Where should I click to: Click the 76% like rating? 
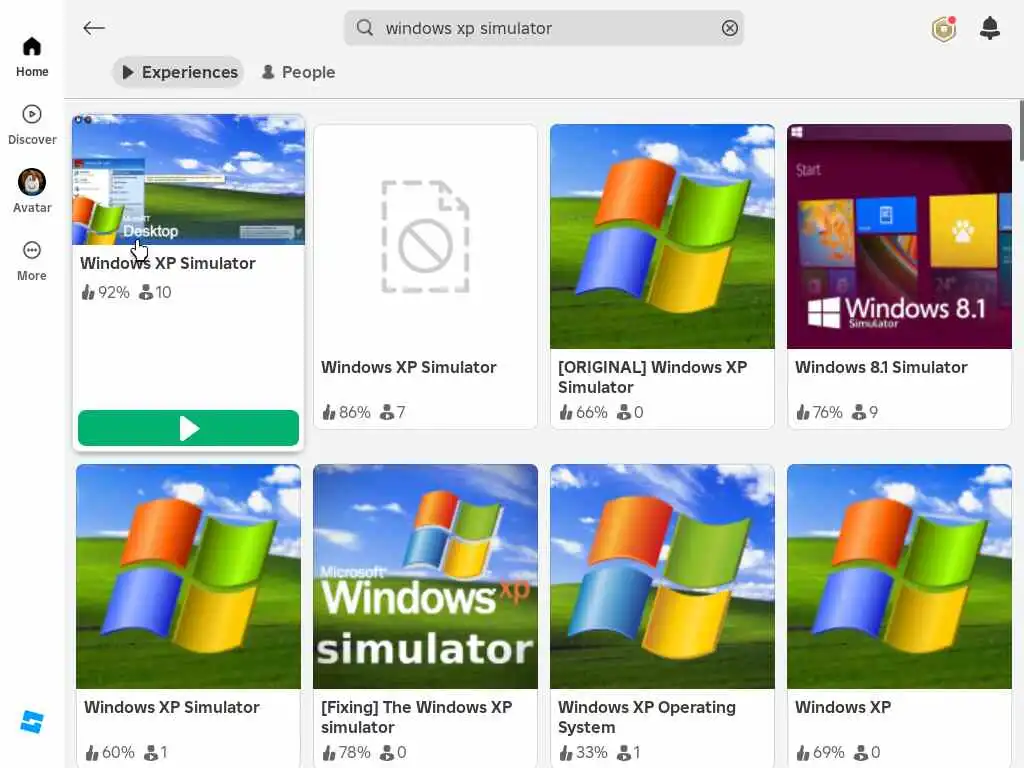tap(819, 412)
